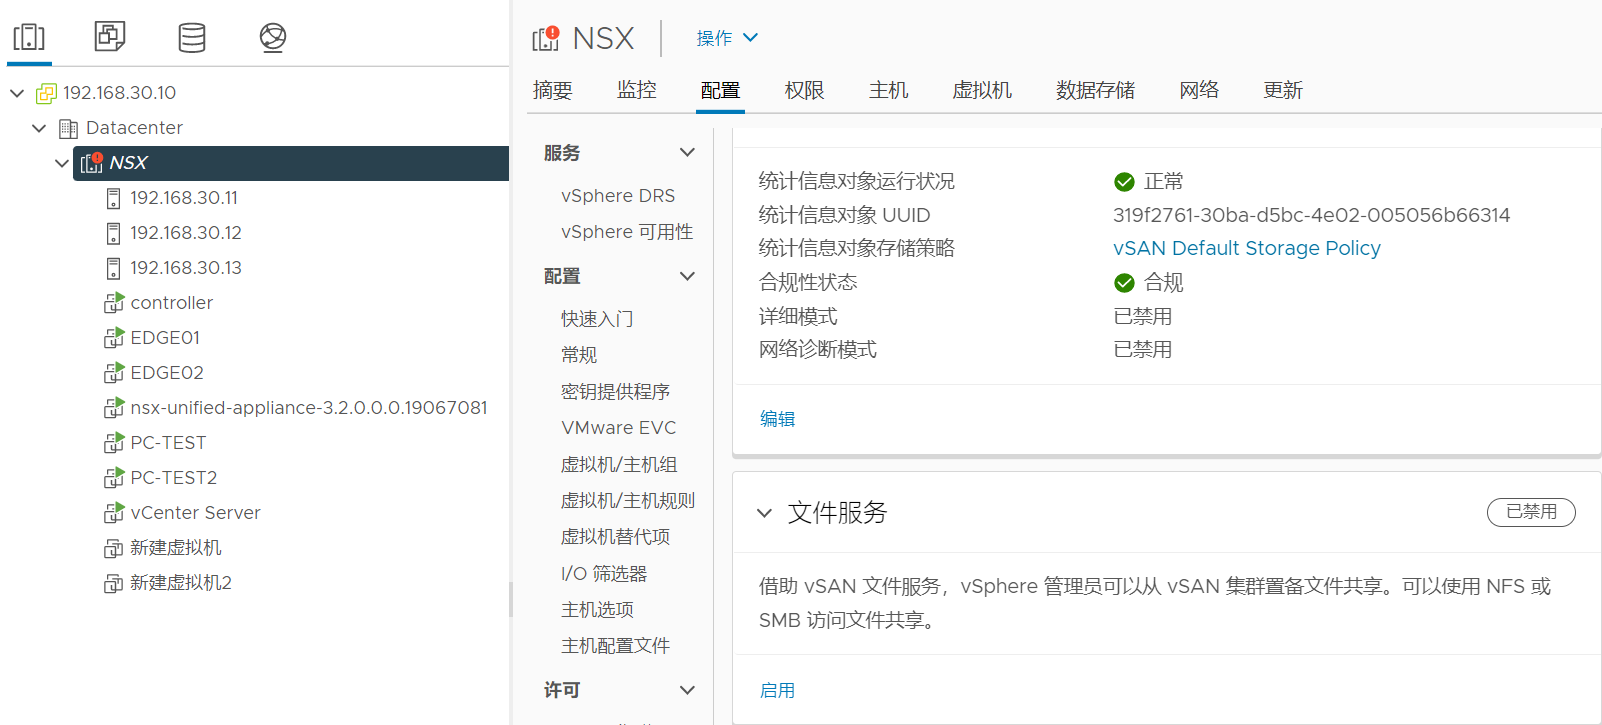Select vSphere DRS in sidebar
This screenshot has height=725, width=1602.
(x=618, y=196)
